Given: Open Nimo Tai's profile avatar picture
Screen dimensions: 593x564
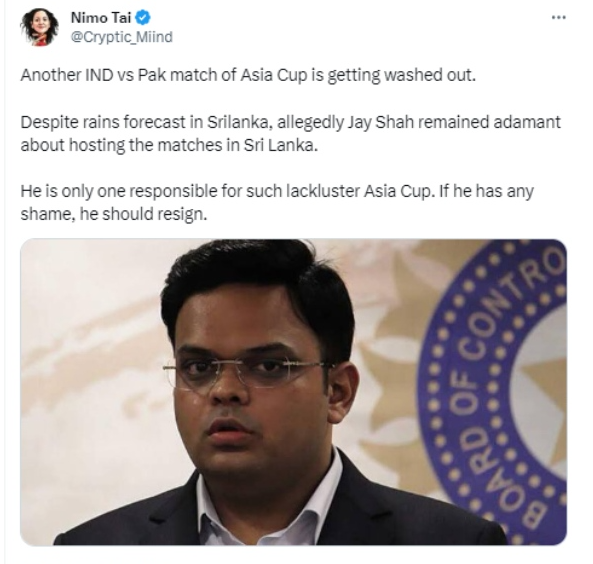Looking at the screenshot, I should point(40,27).
